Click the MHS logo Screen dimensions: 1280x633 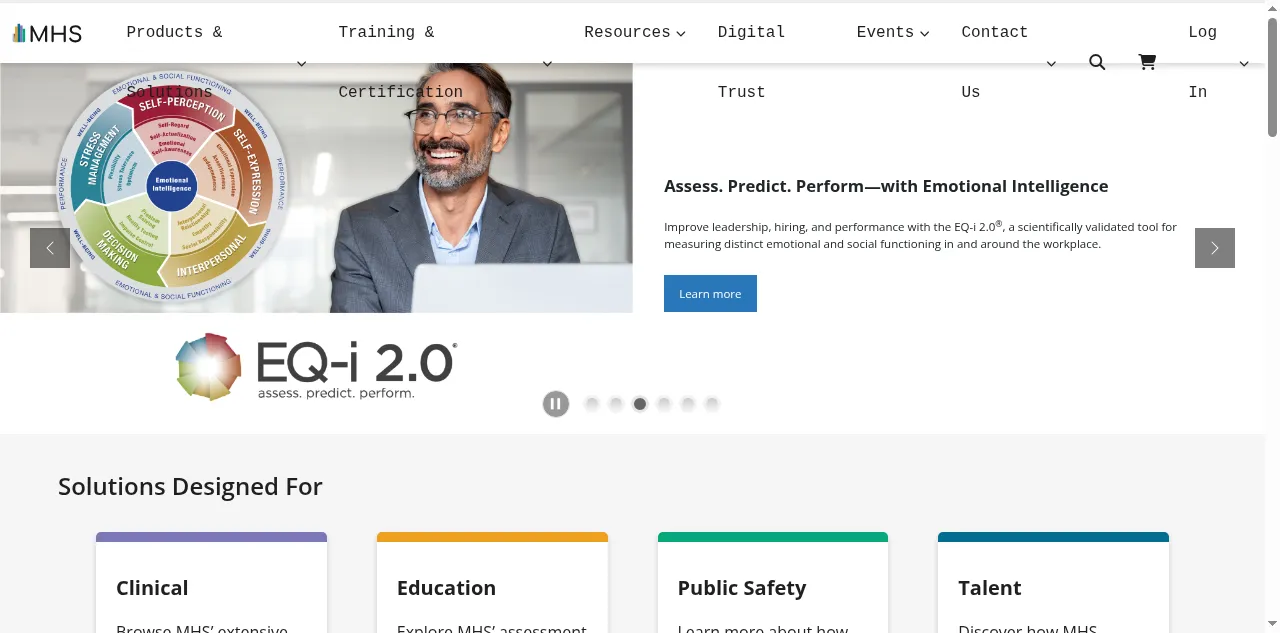click(47, 33)
